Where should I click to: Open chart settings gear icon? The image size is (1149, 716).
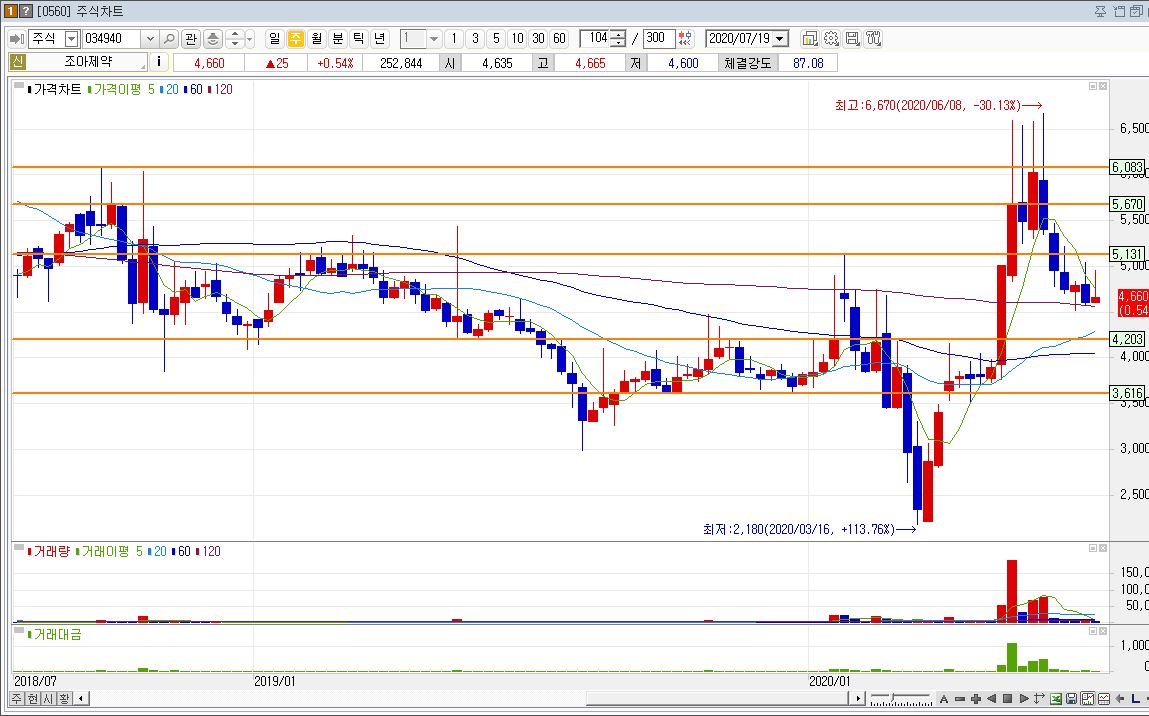click(831, 38)
